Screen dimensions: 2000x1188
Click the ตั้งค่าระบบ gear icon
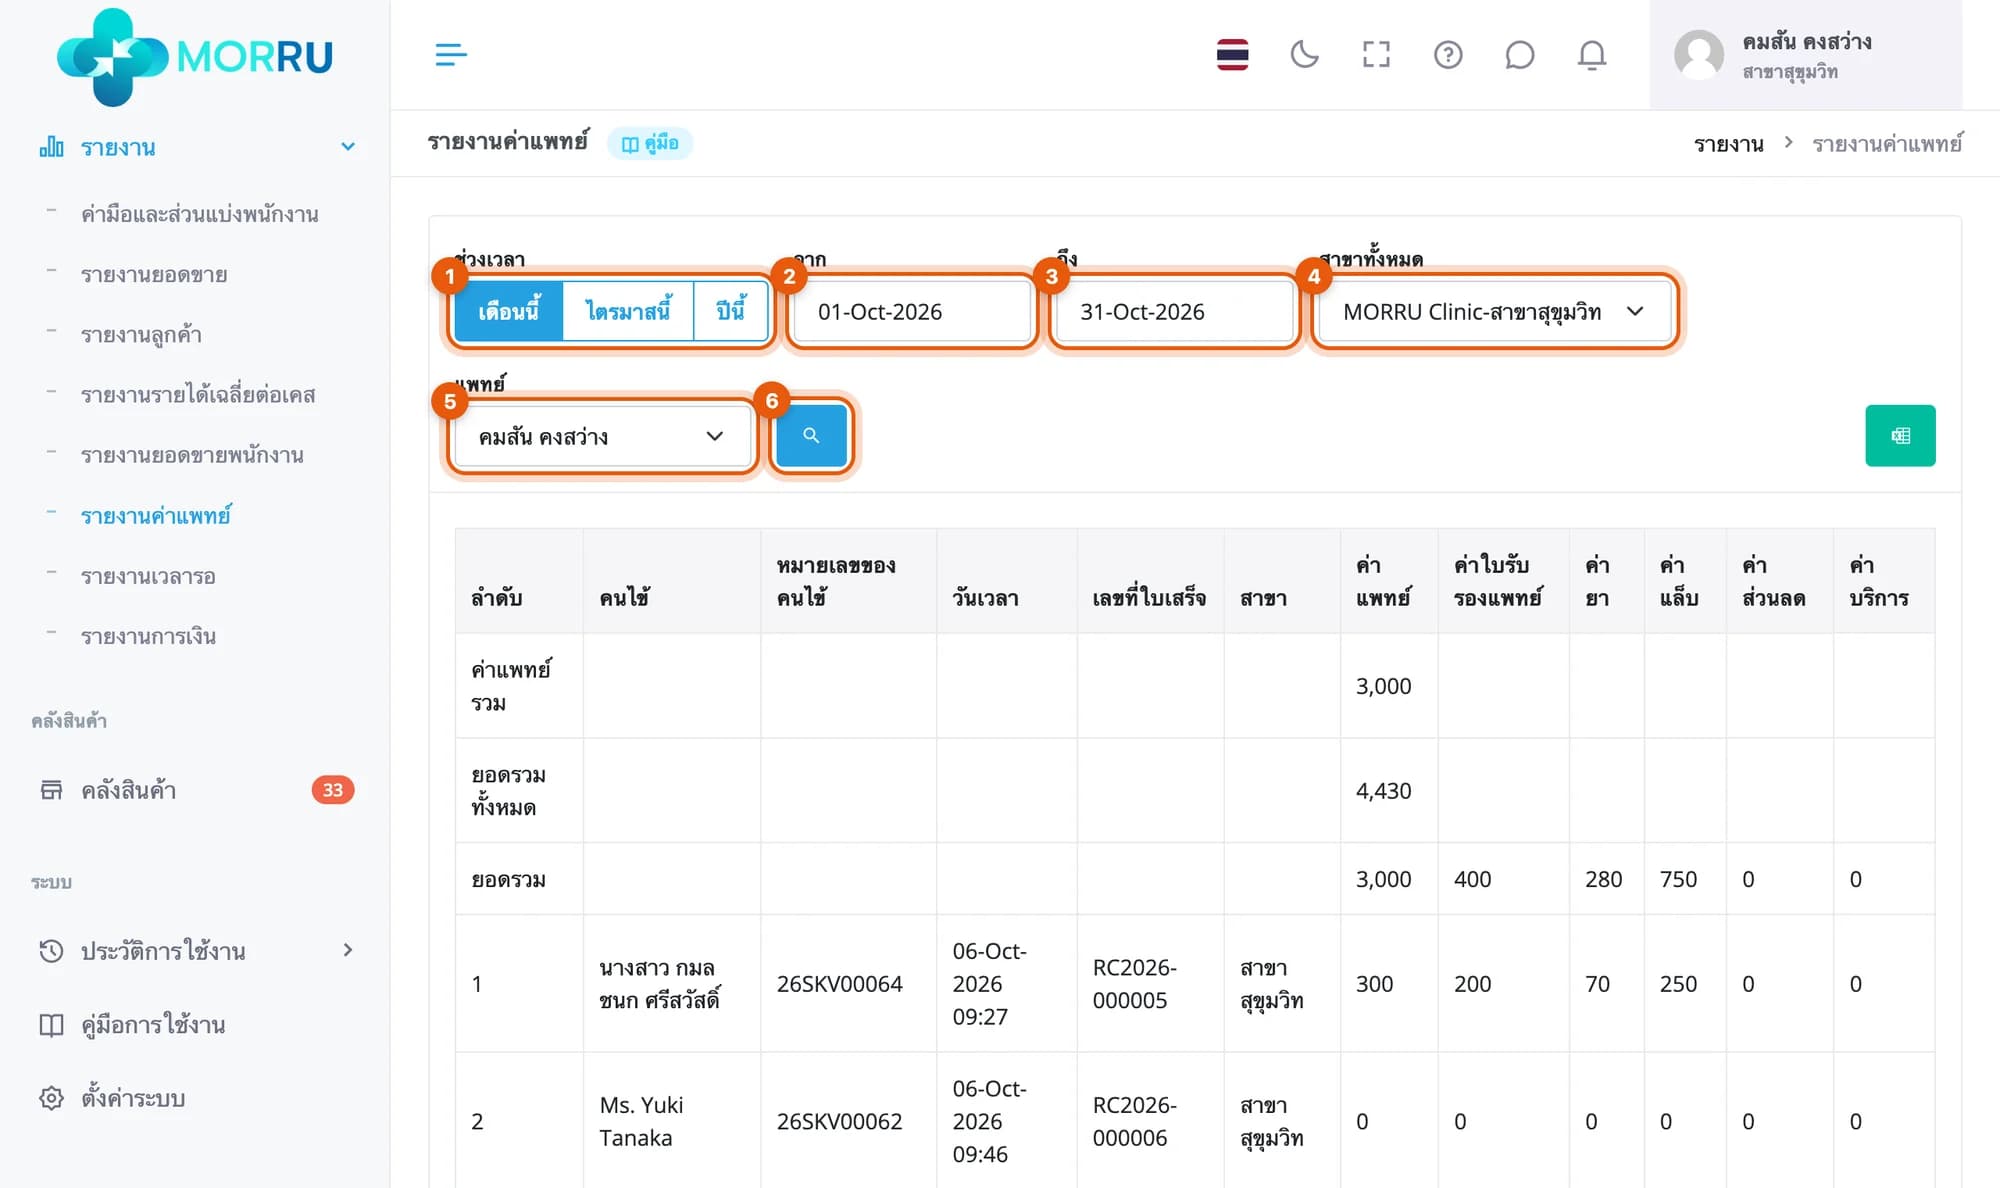pyautogui.click(x=51, y=1098)
